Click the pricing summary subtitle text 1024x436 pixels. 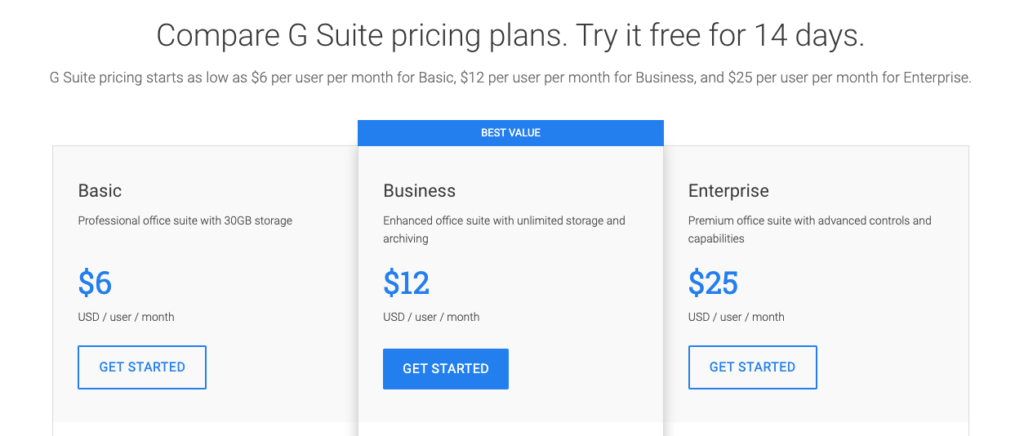[x=511, y=78]
